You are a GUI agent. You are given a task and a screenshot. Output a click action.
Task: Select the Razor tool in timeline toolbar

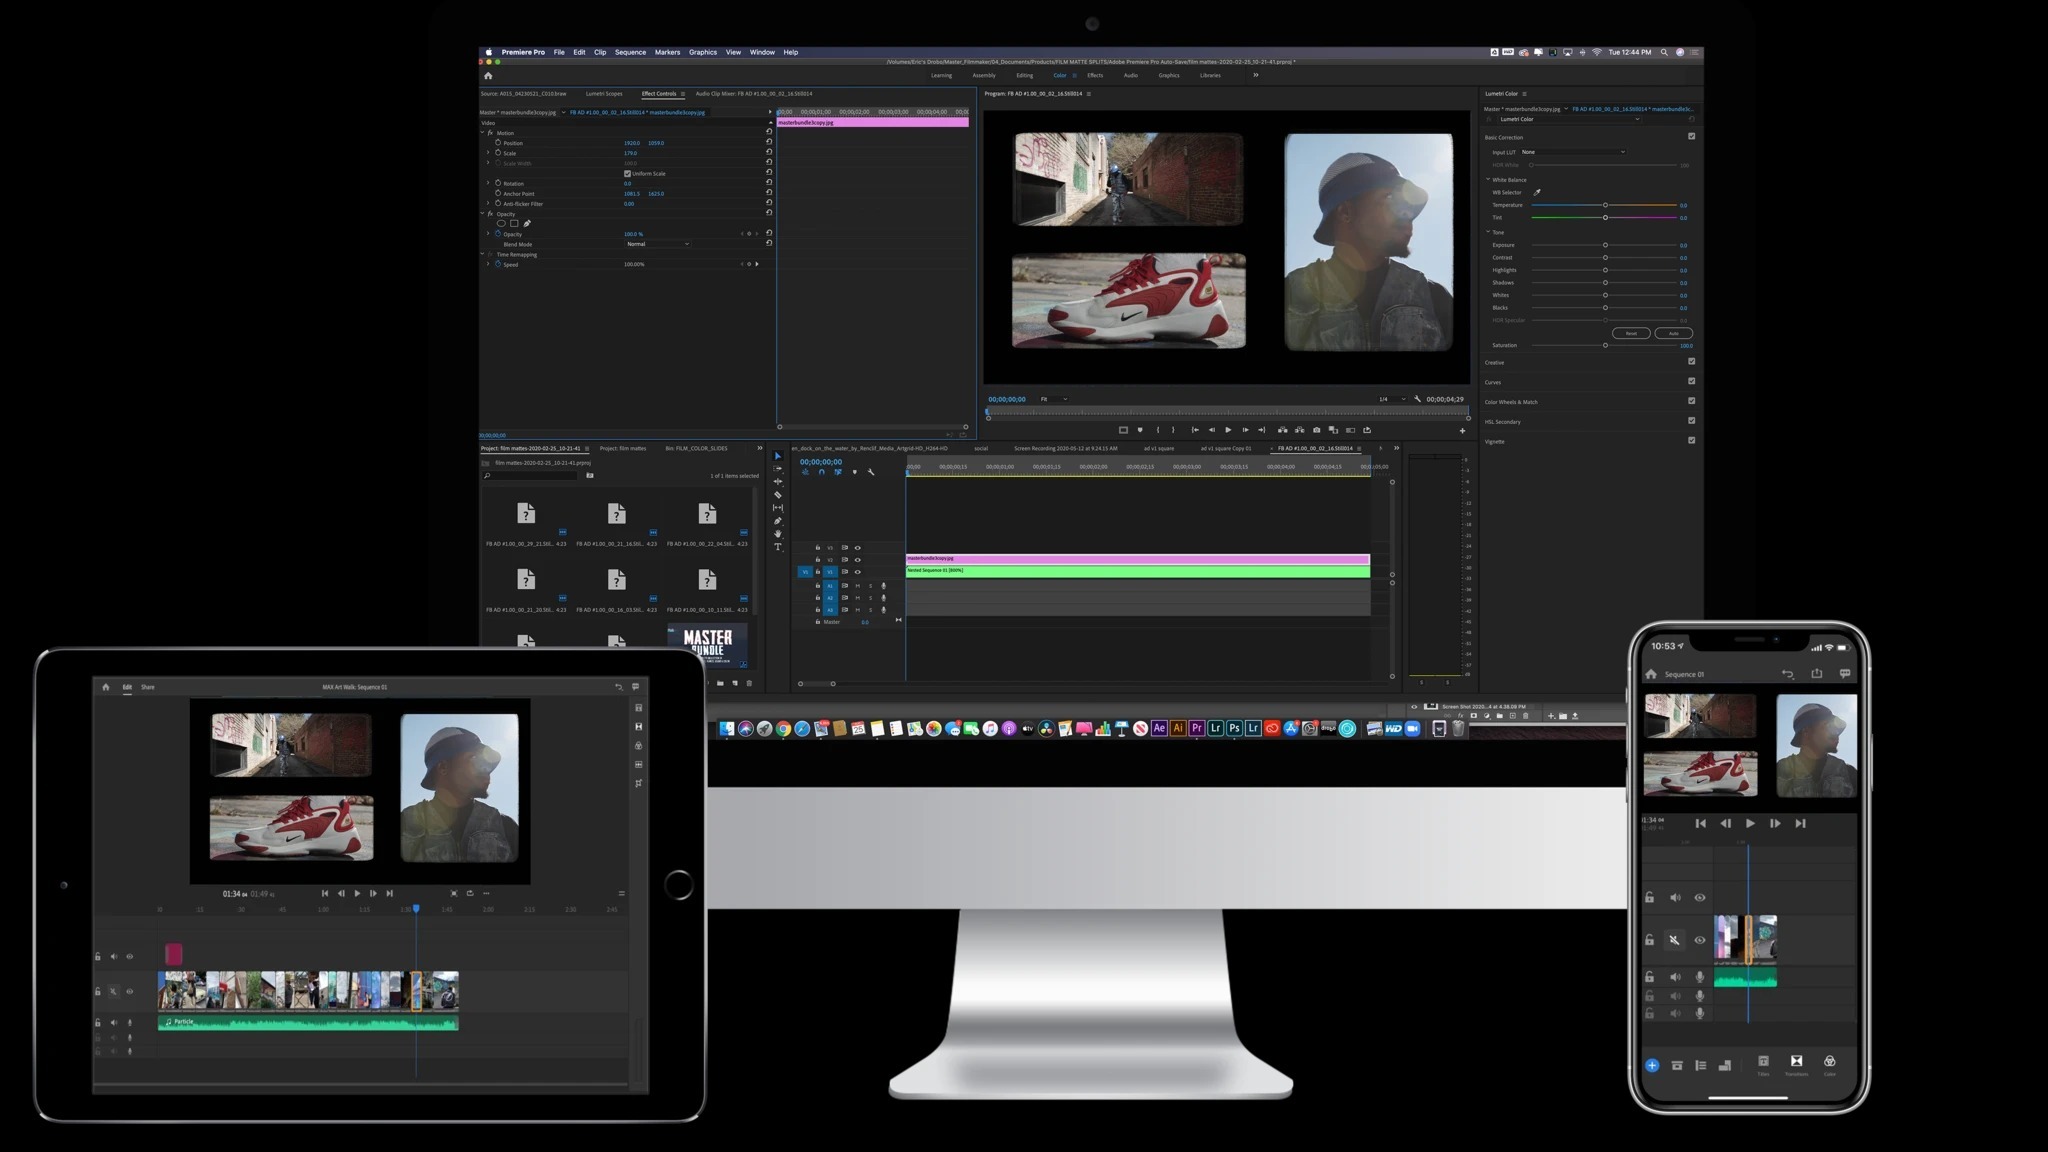pos(778,495)
